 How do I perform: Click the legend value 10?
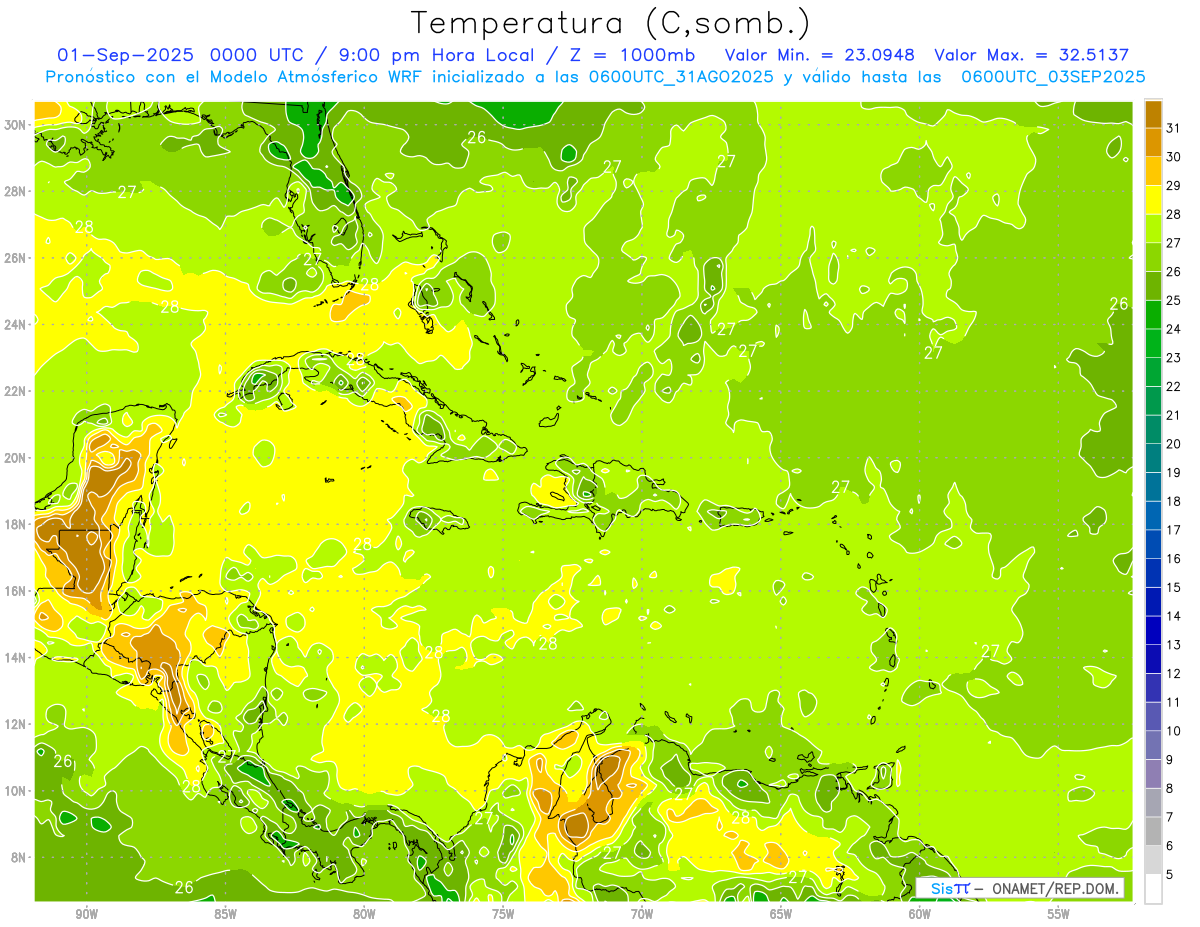coord(1174,731)
